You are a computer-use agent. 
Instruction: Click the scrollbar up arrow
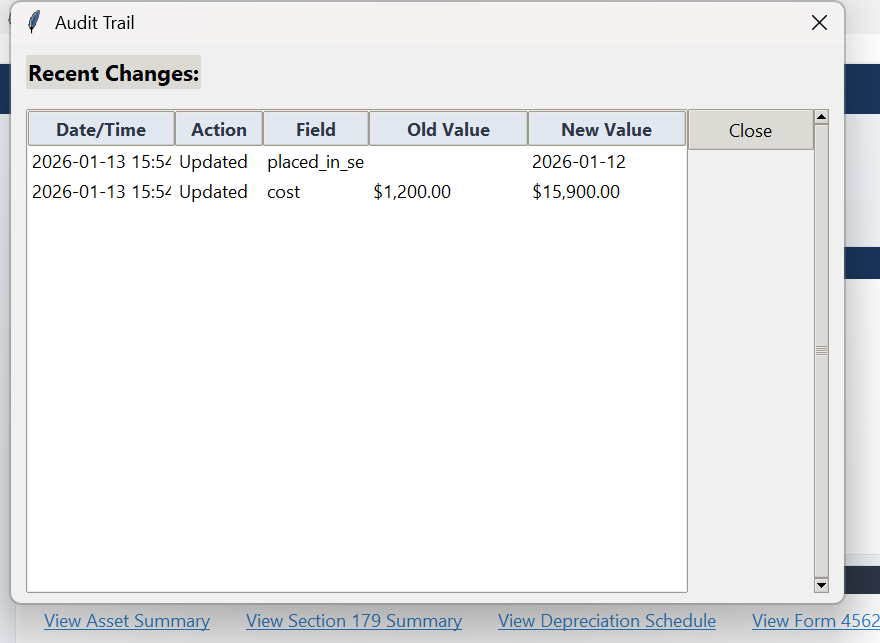(821, 115)
